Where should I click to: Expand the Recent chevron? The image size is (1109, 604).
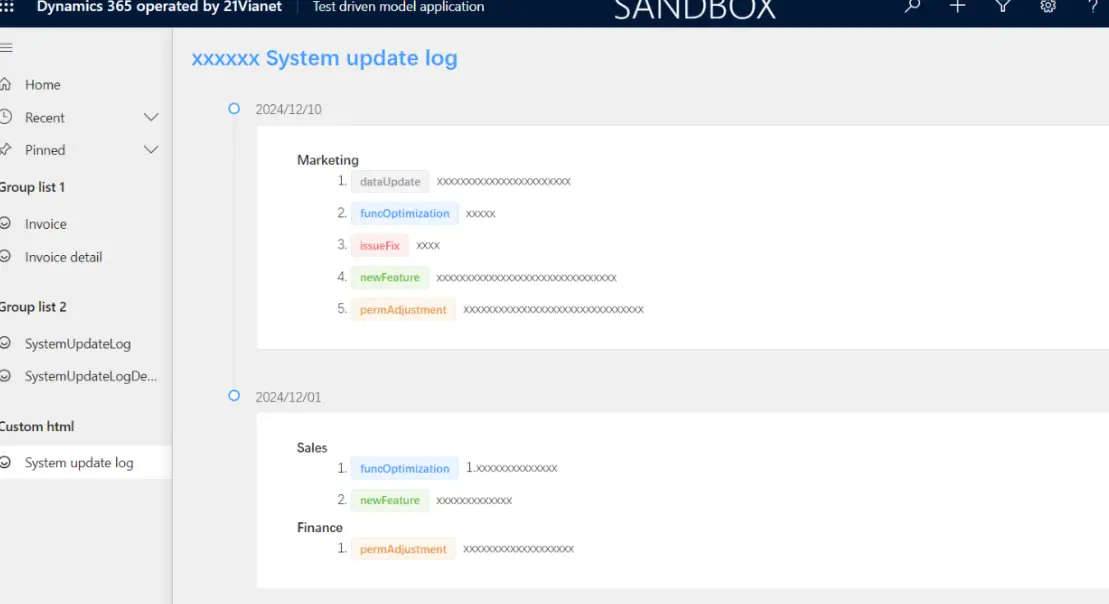pyautogui.click(x=151, y=118)
